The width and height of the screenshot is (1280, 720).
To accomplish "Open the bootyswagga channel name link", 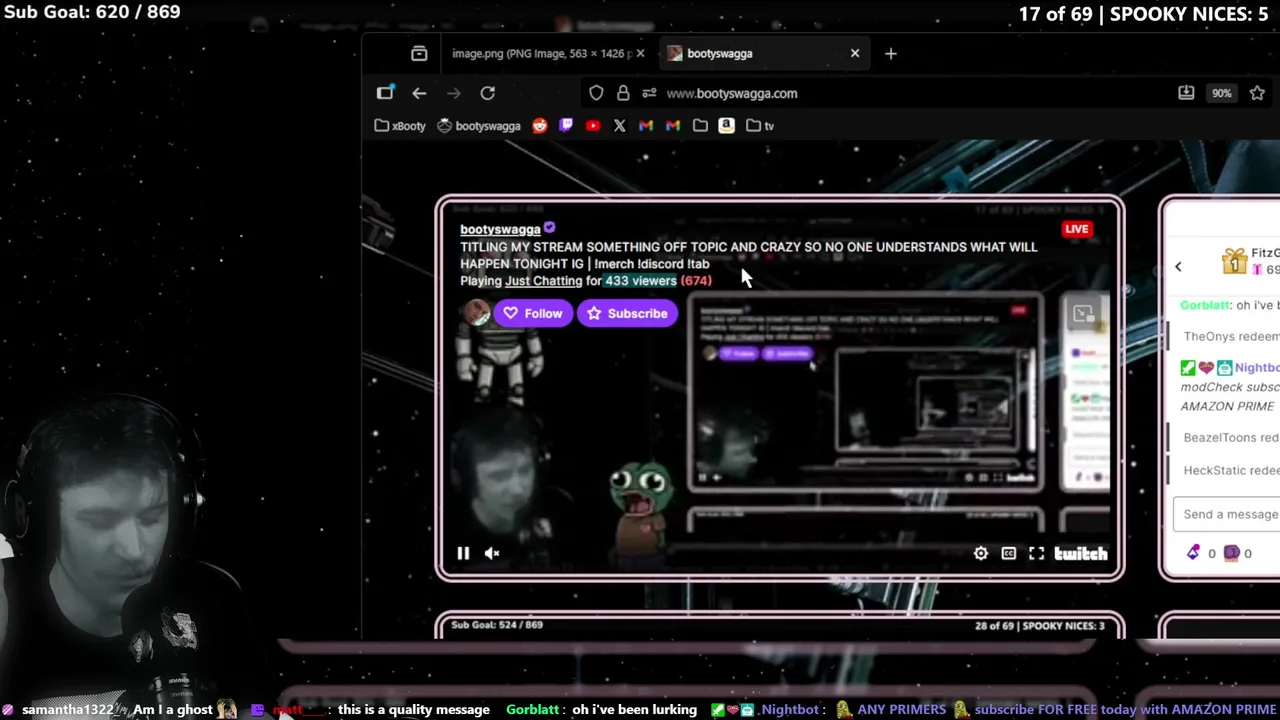I will [x=500, y=229].
